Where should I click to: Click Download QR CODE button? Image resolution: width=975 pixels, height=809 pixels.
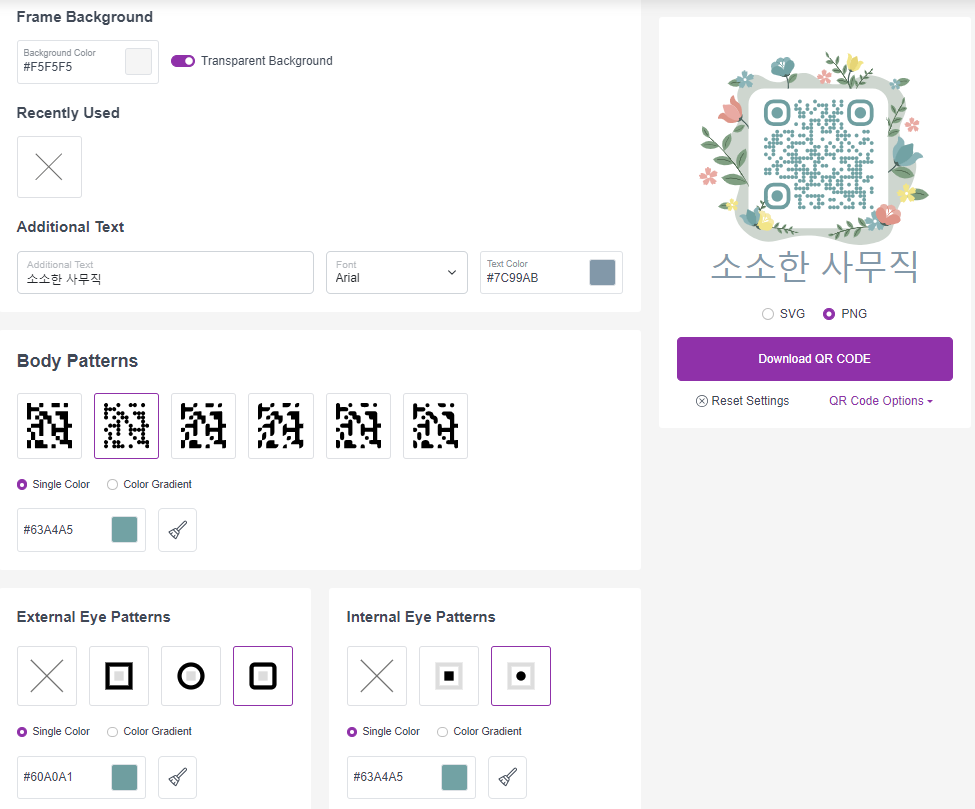coord(815,359)
